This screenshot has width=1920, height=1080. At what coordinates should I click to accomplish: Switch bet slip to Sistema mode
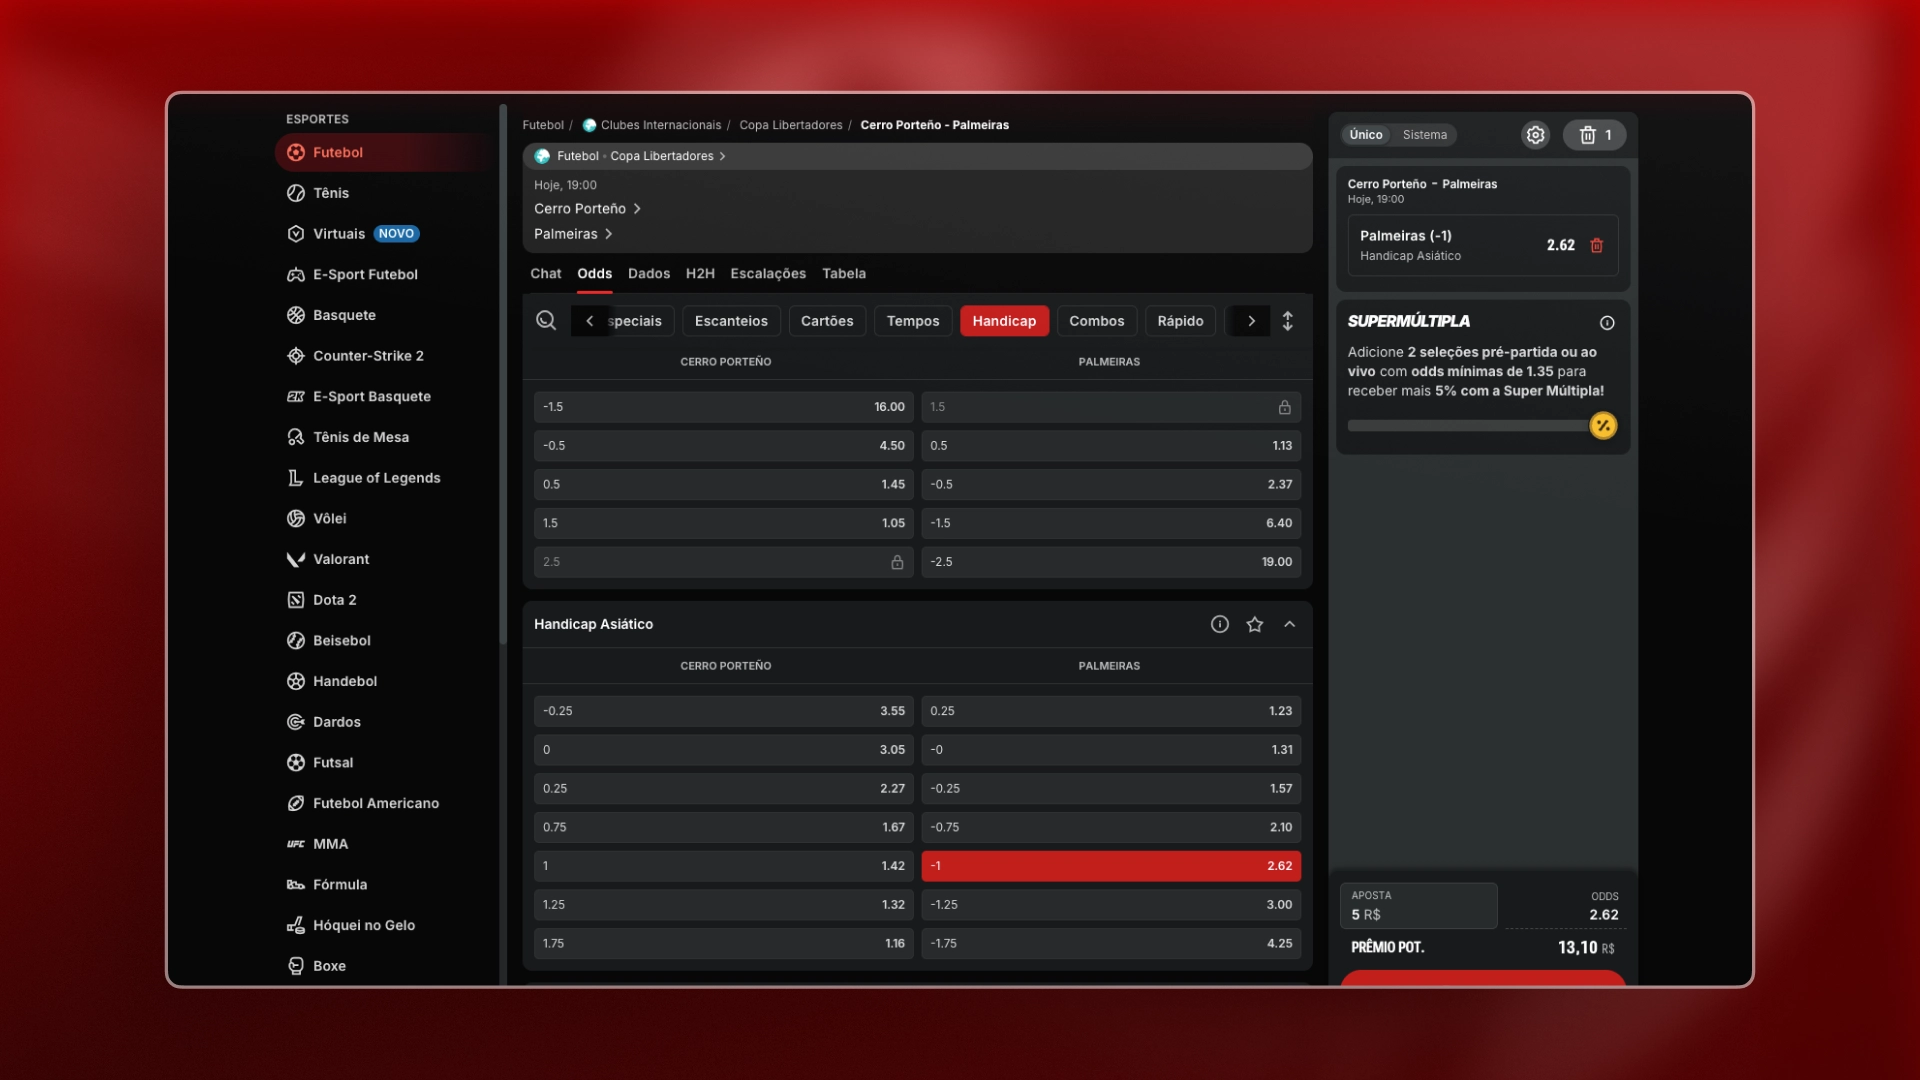click(1425, 135)
